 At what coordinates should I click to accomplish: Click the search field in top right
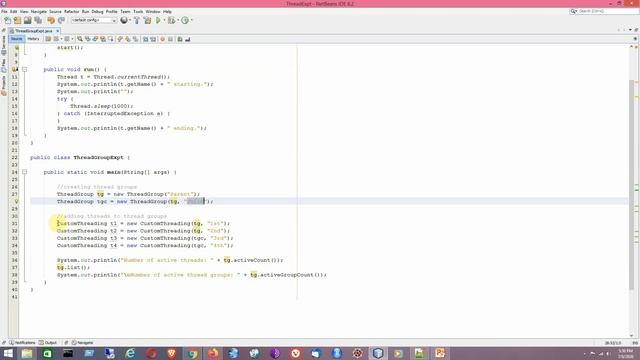pyautogui.click(x=604, y=11)
